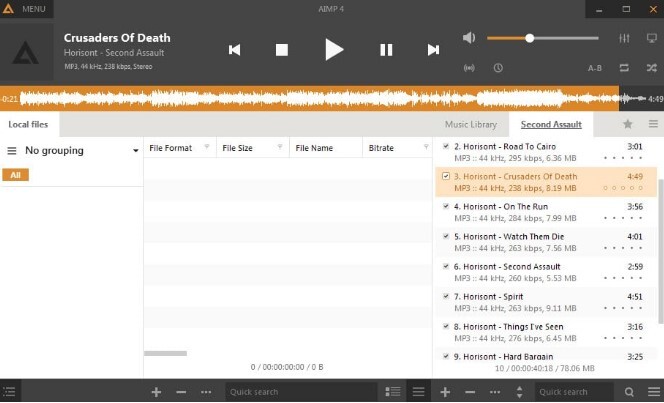664x403 pixels.
Task: Open the equalizer settings icon
Action: pyautogui.click(x=625, y=38)
